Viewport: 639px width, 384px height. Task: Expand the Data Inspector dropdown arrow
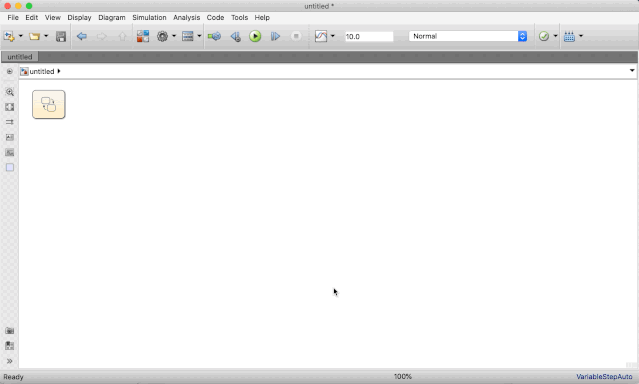point(333,36)
